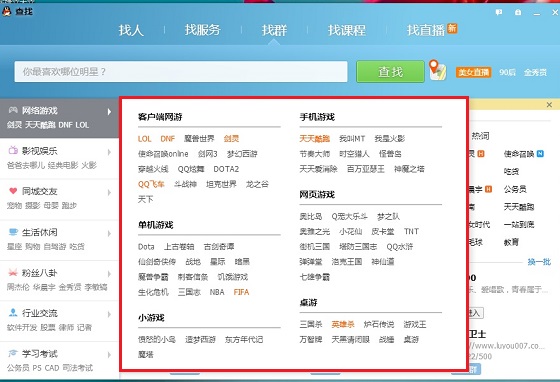
Task: Open the 找课程 tab
Action: point(347,30)
